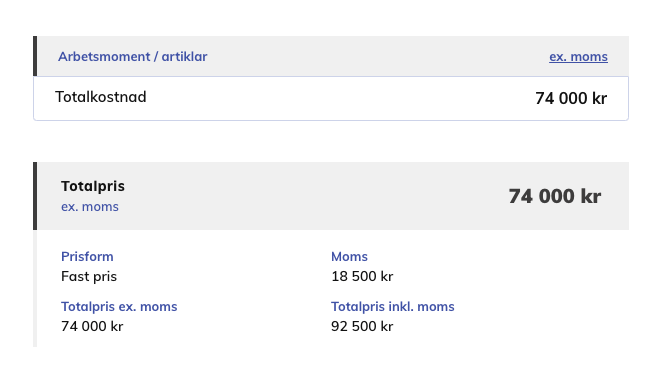Click 74 000 kr under Totalpris ex. moms
Image resolution: width=665 pixels, height=368 pixels.
coord(92,326)
